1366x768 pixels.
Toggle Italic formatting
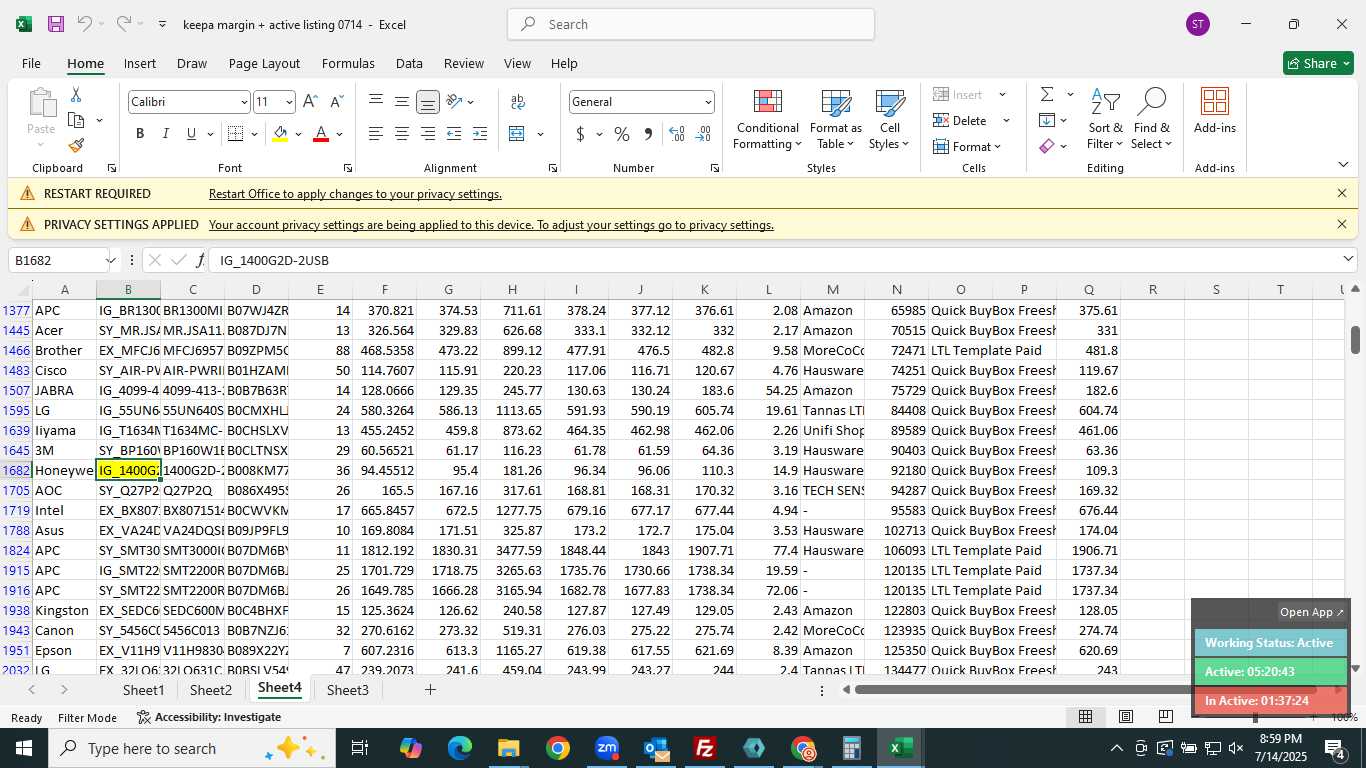click(166, 134)
